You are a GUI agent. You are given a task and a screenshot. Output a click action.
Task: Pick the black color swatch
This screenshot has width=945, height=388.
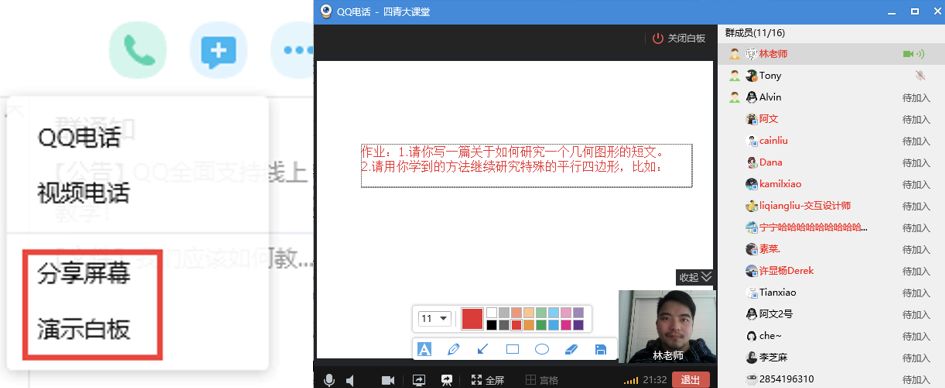pyautogui.click(x=492, y=325)
